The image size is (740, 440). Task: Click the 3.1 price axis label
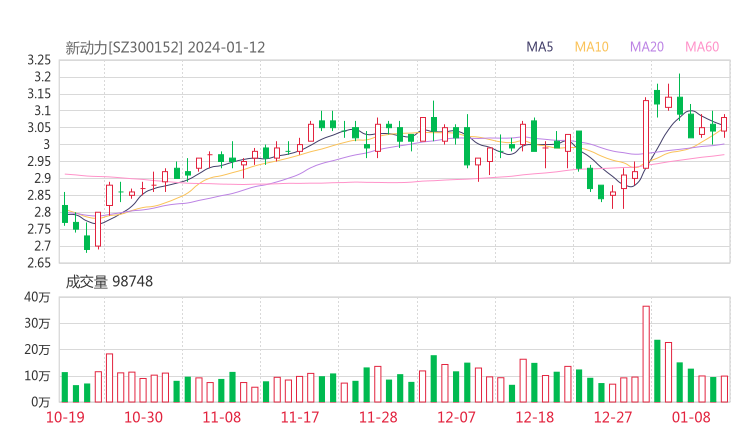[42, 111]
